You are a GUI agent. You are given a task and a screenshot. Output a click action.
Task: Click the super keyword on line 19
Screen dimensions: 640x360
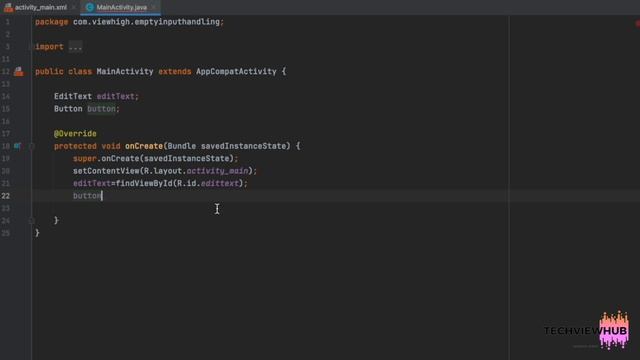(85, 159)
